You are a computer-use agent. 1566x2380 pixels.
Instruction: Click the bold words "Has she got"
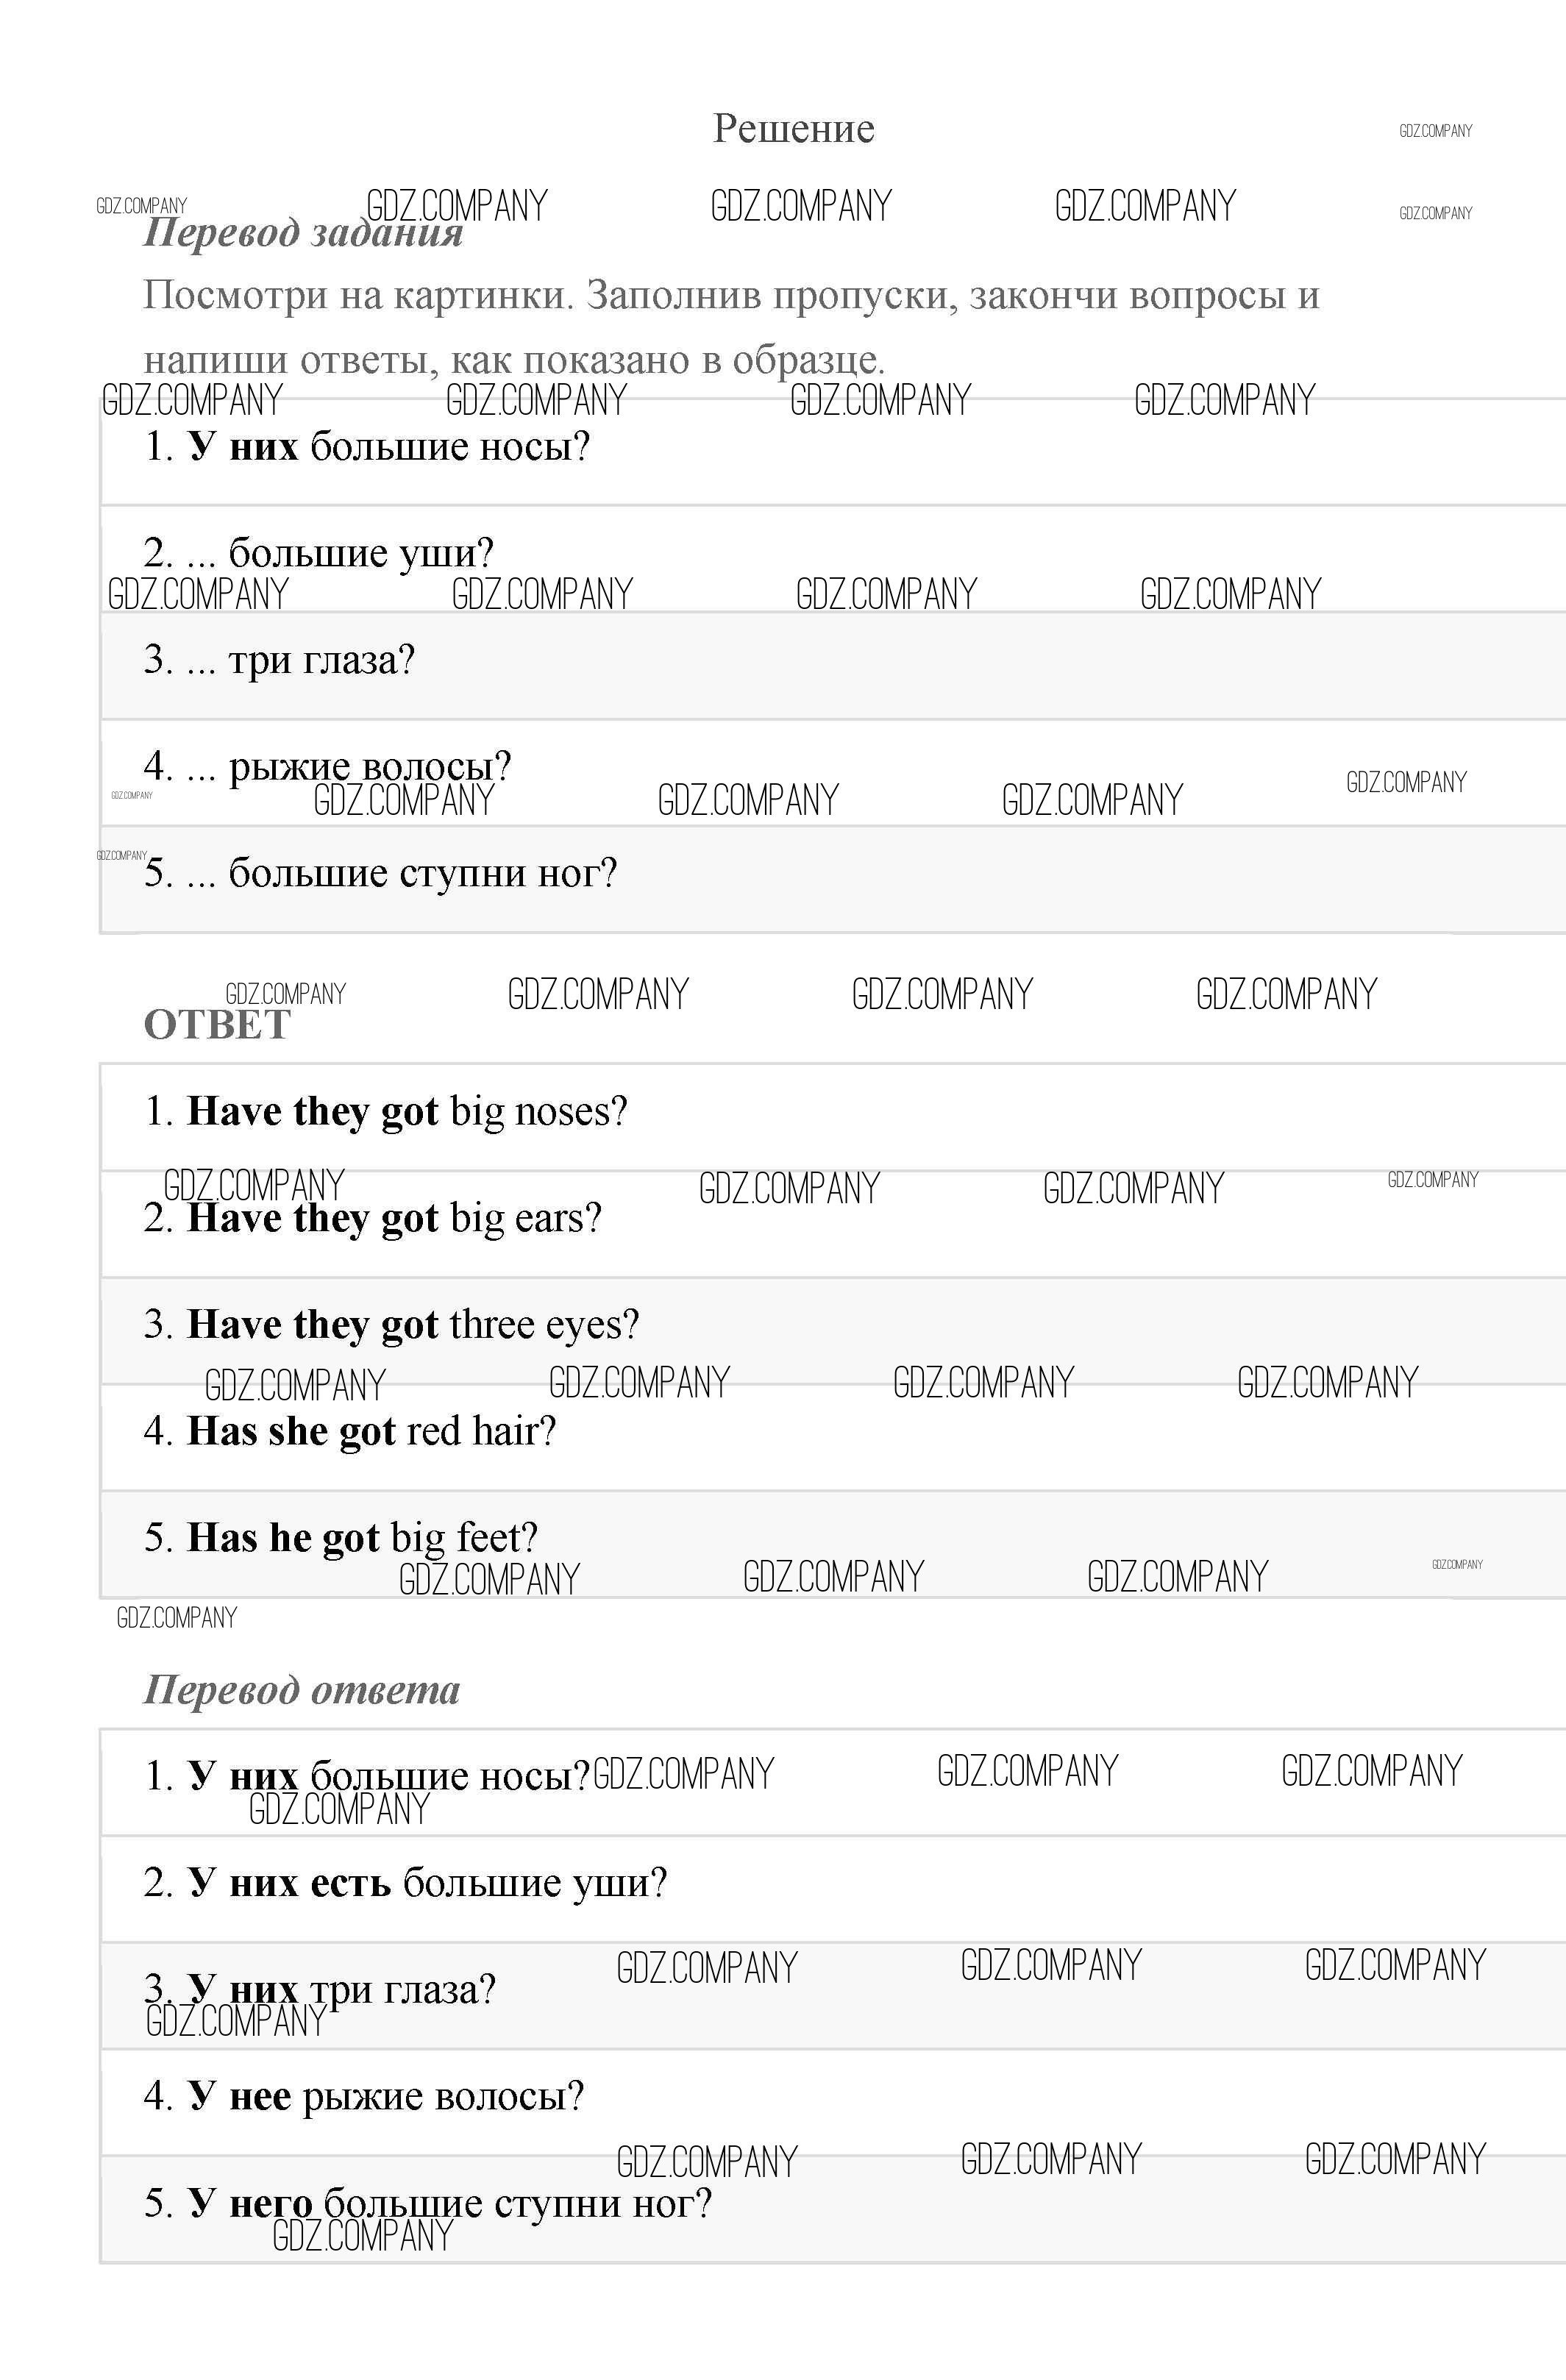(x=291, y=1432)
